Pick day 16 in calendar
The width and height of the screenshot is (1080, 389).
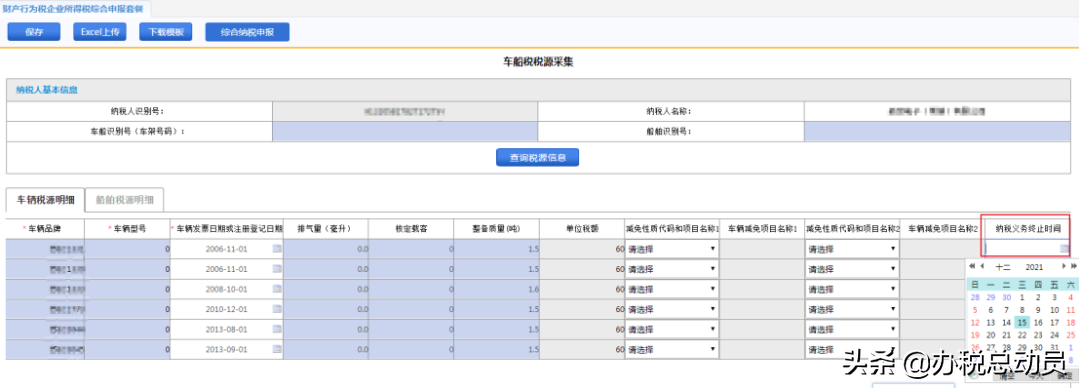click(1039, 322)
